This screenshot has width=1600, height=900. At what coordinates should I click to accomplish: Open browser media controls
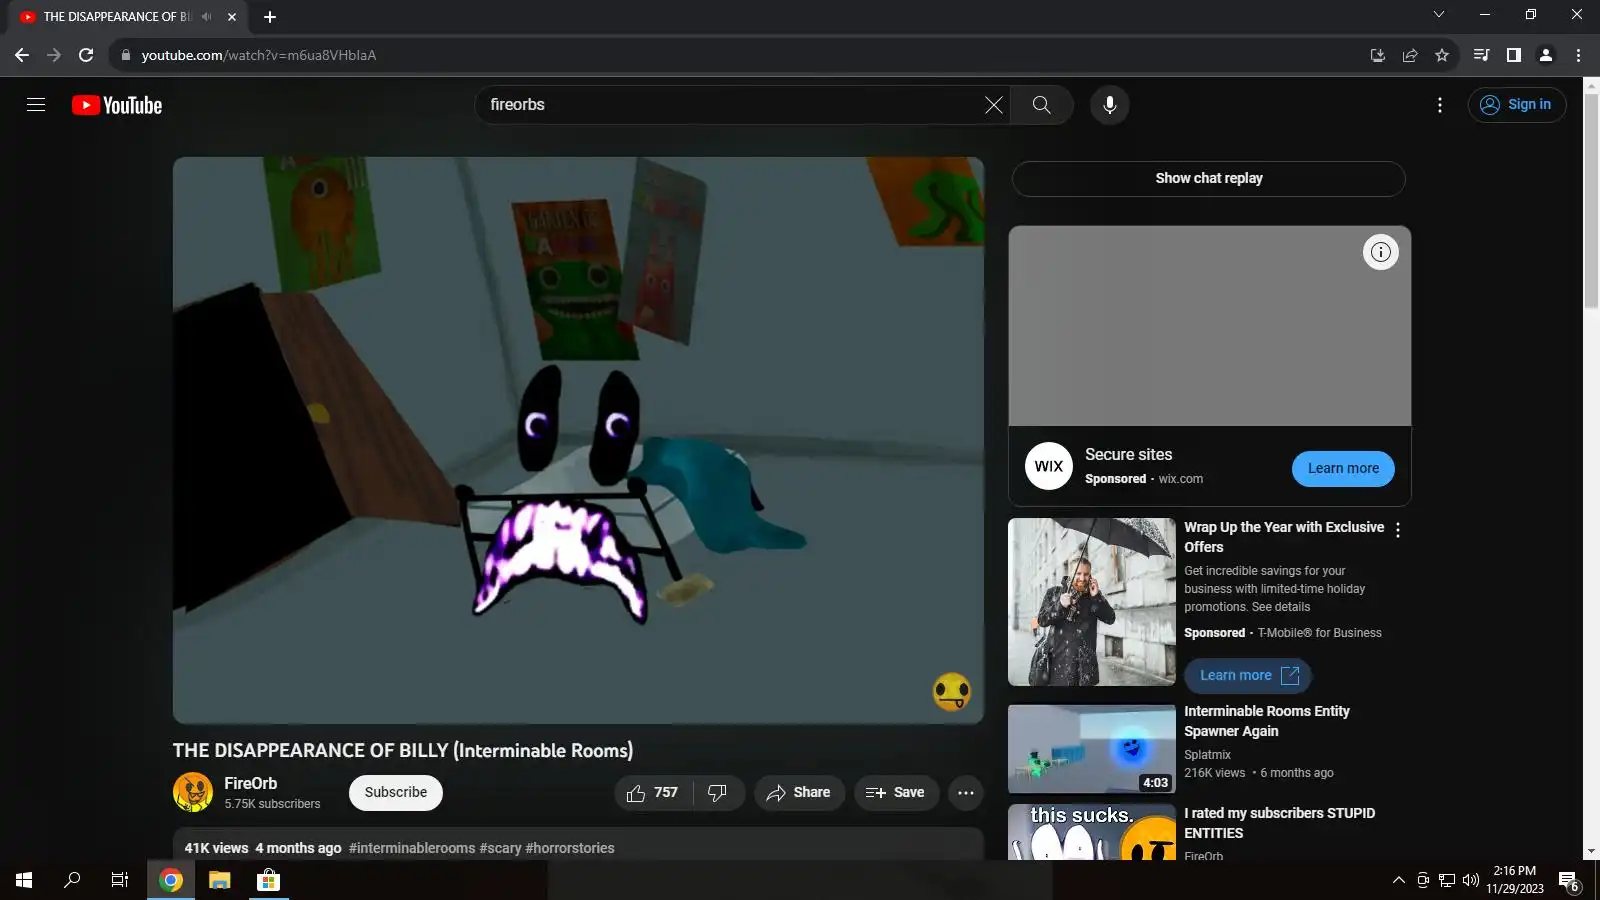(1482, 55)
